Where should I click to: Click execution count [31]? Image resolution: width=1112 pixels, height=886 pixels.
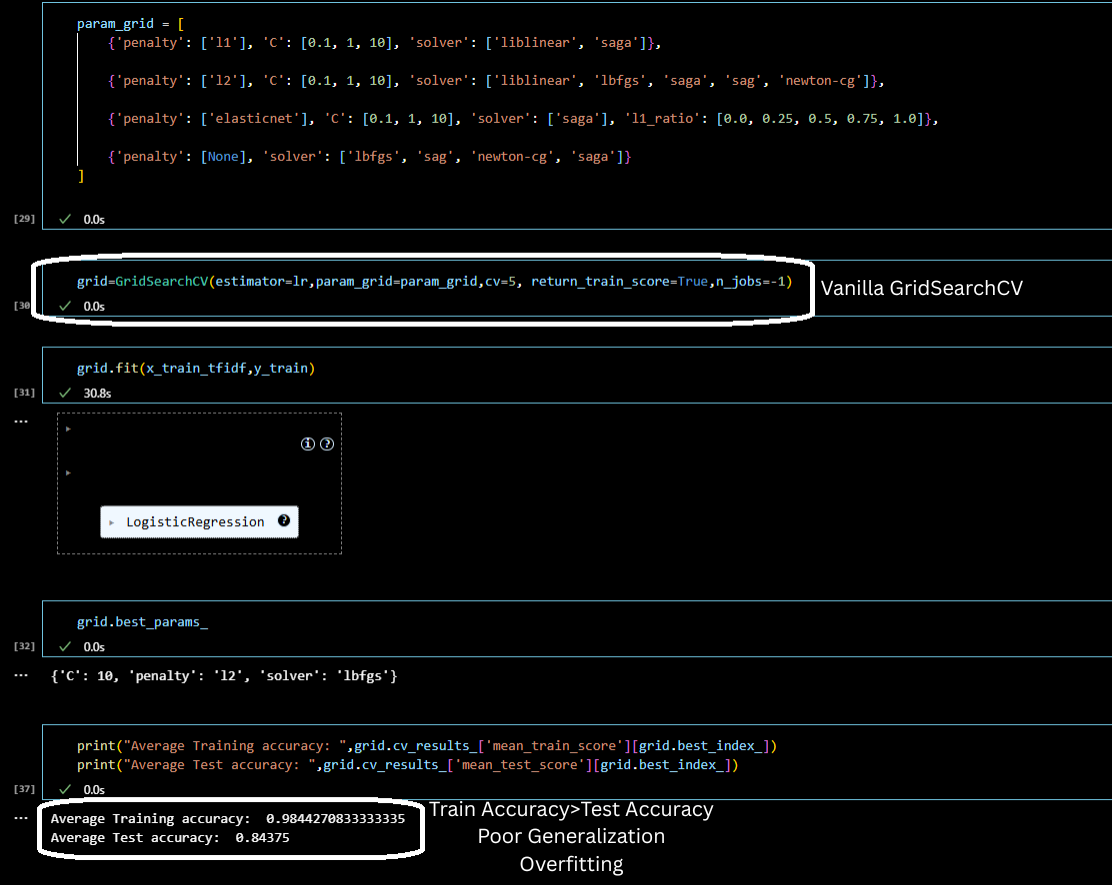[x=24, y=392]
